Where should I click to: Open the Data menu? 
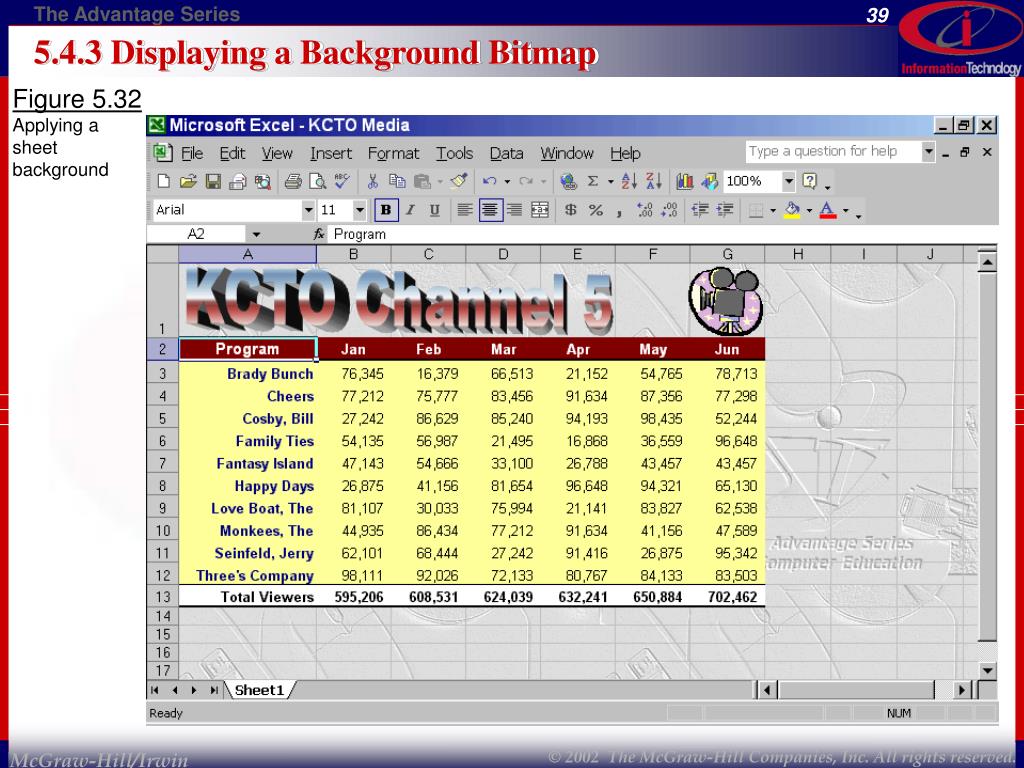506,153
